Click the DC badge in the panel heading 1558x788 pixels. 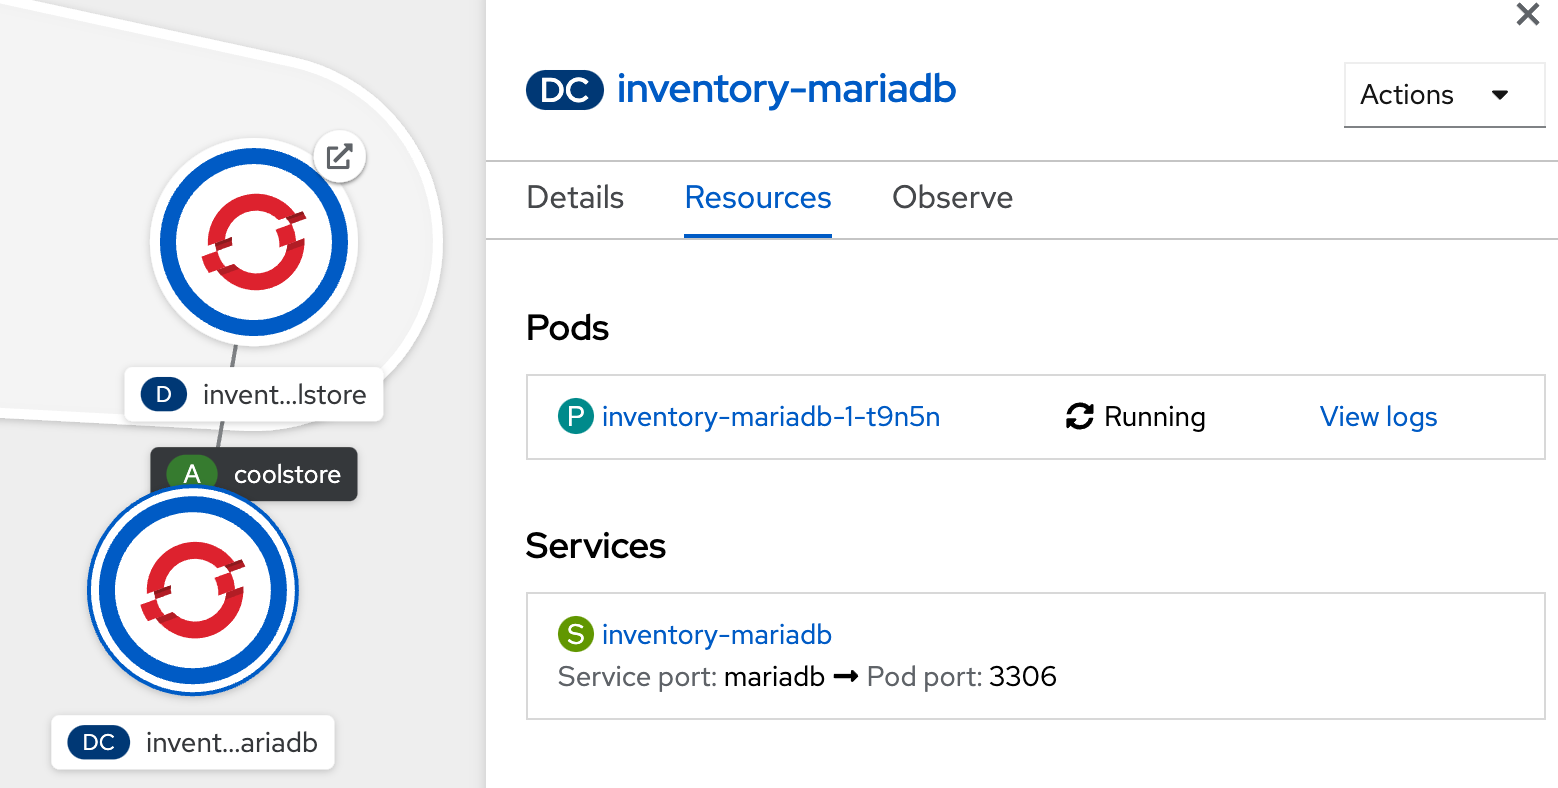[x=565, y=90]
